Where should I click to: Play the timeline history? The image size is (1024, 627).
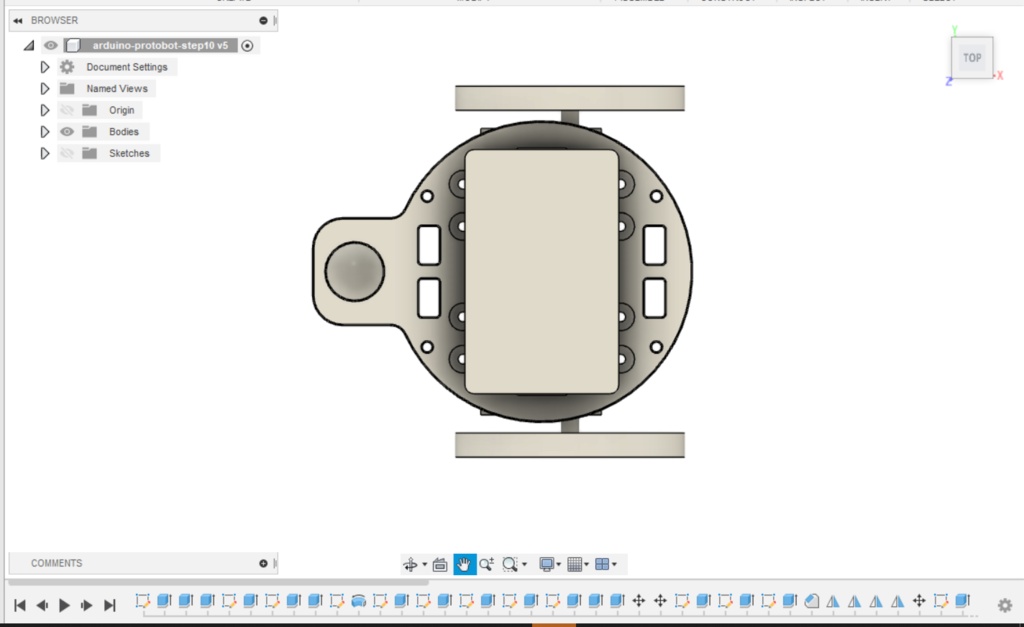coord(64,605)
